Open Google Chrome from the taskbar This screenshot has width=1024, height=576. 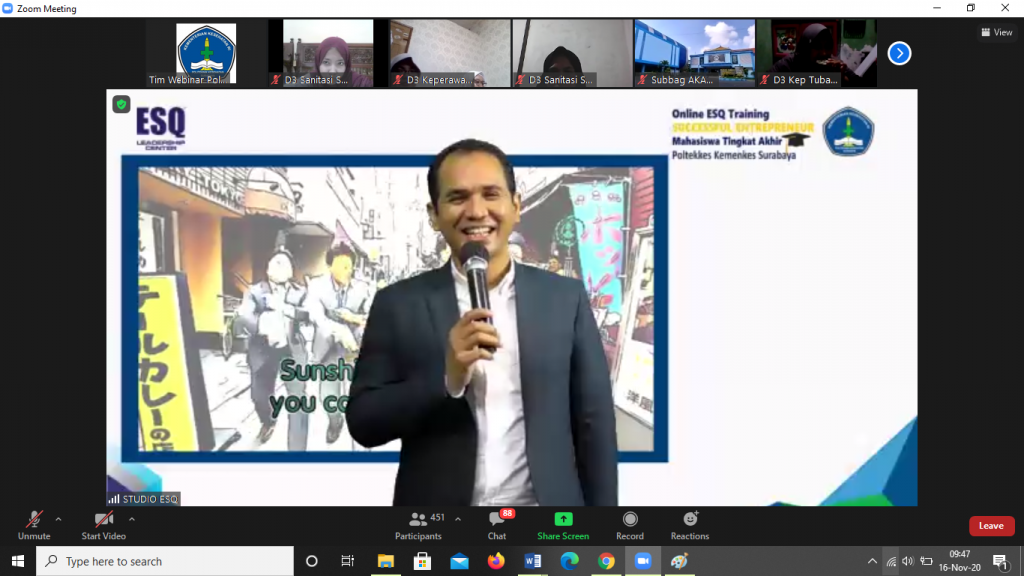(x=606, y=561)
